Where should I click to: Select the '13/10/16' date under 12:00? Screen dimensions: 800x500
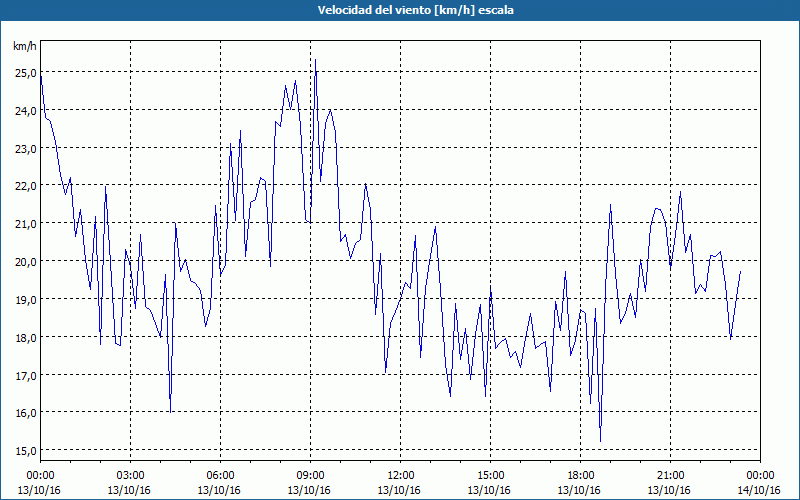pos(399,490)
